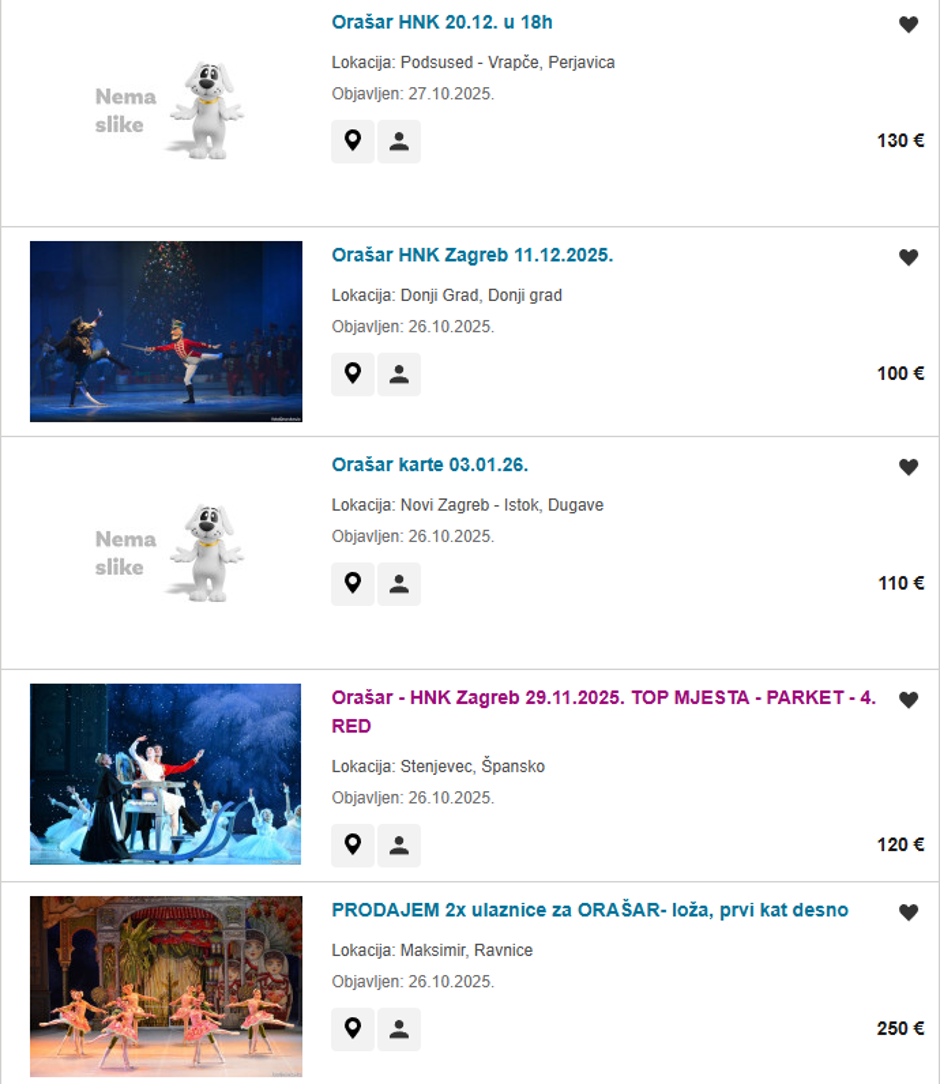Favorite the Orašar HNK 20.12. listing heart
The height and width of the screenshot is (1084, 940).
pyautogui.click(x=908, y=24)
